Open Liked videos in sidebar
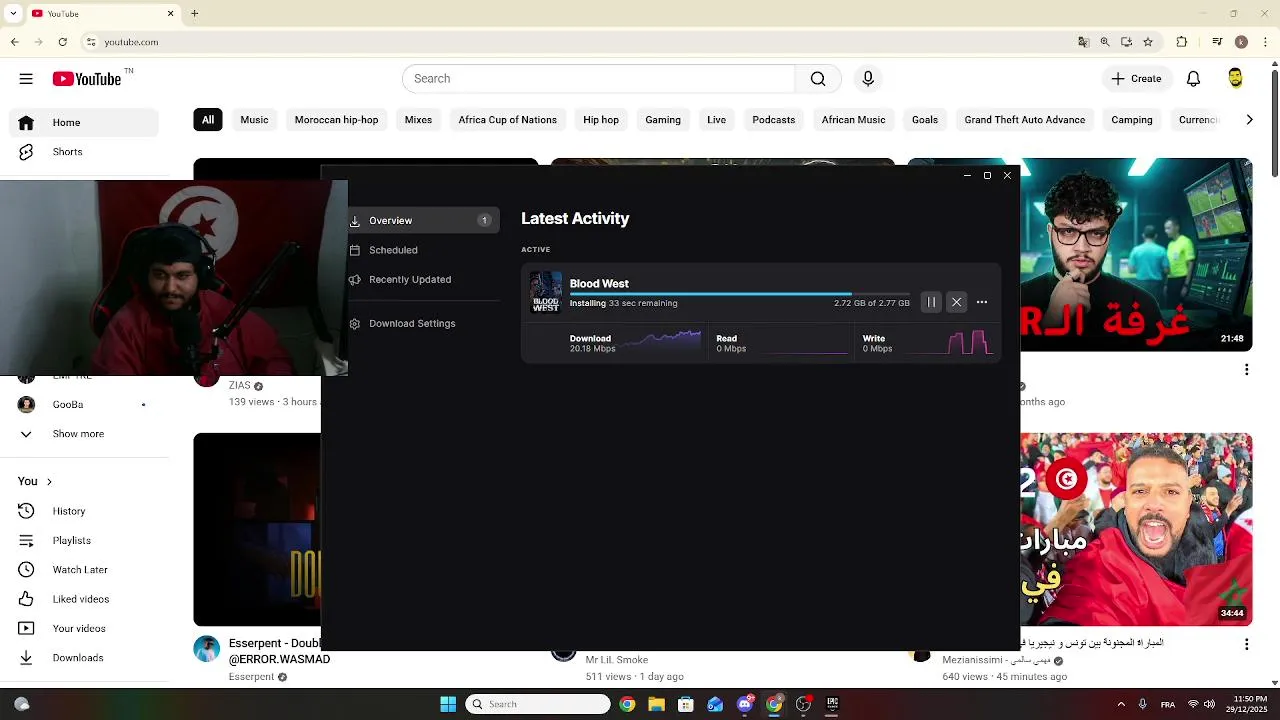The height and width of the screenshot is (720, 1280). click(84, 599)
